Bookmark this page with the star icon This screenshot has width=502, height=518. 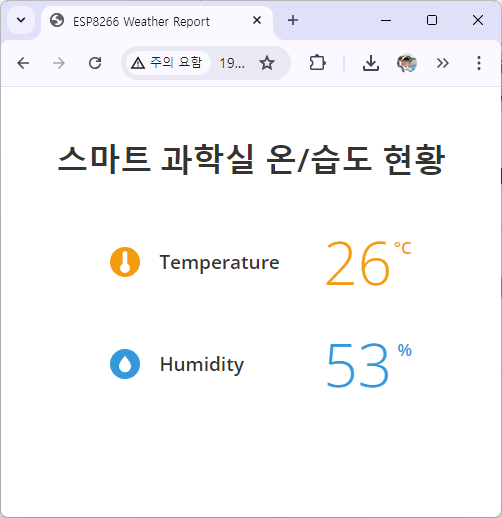click(x=267, y=63)
